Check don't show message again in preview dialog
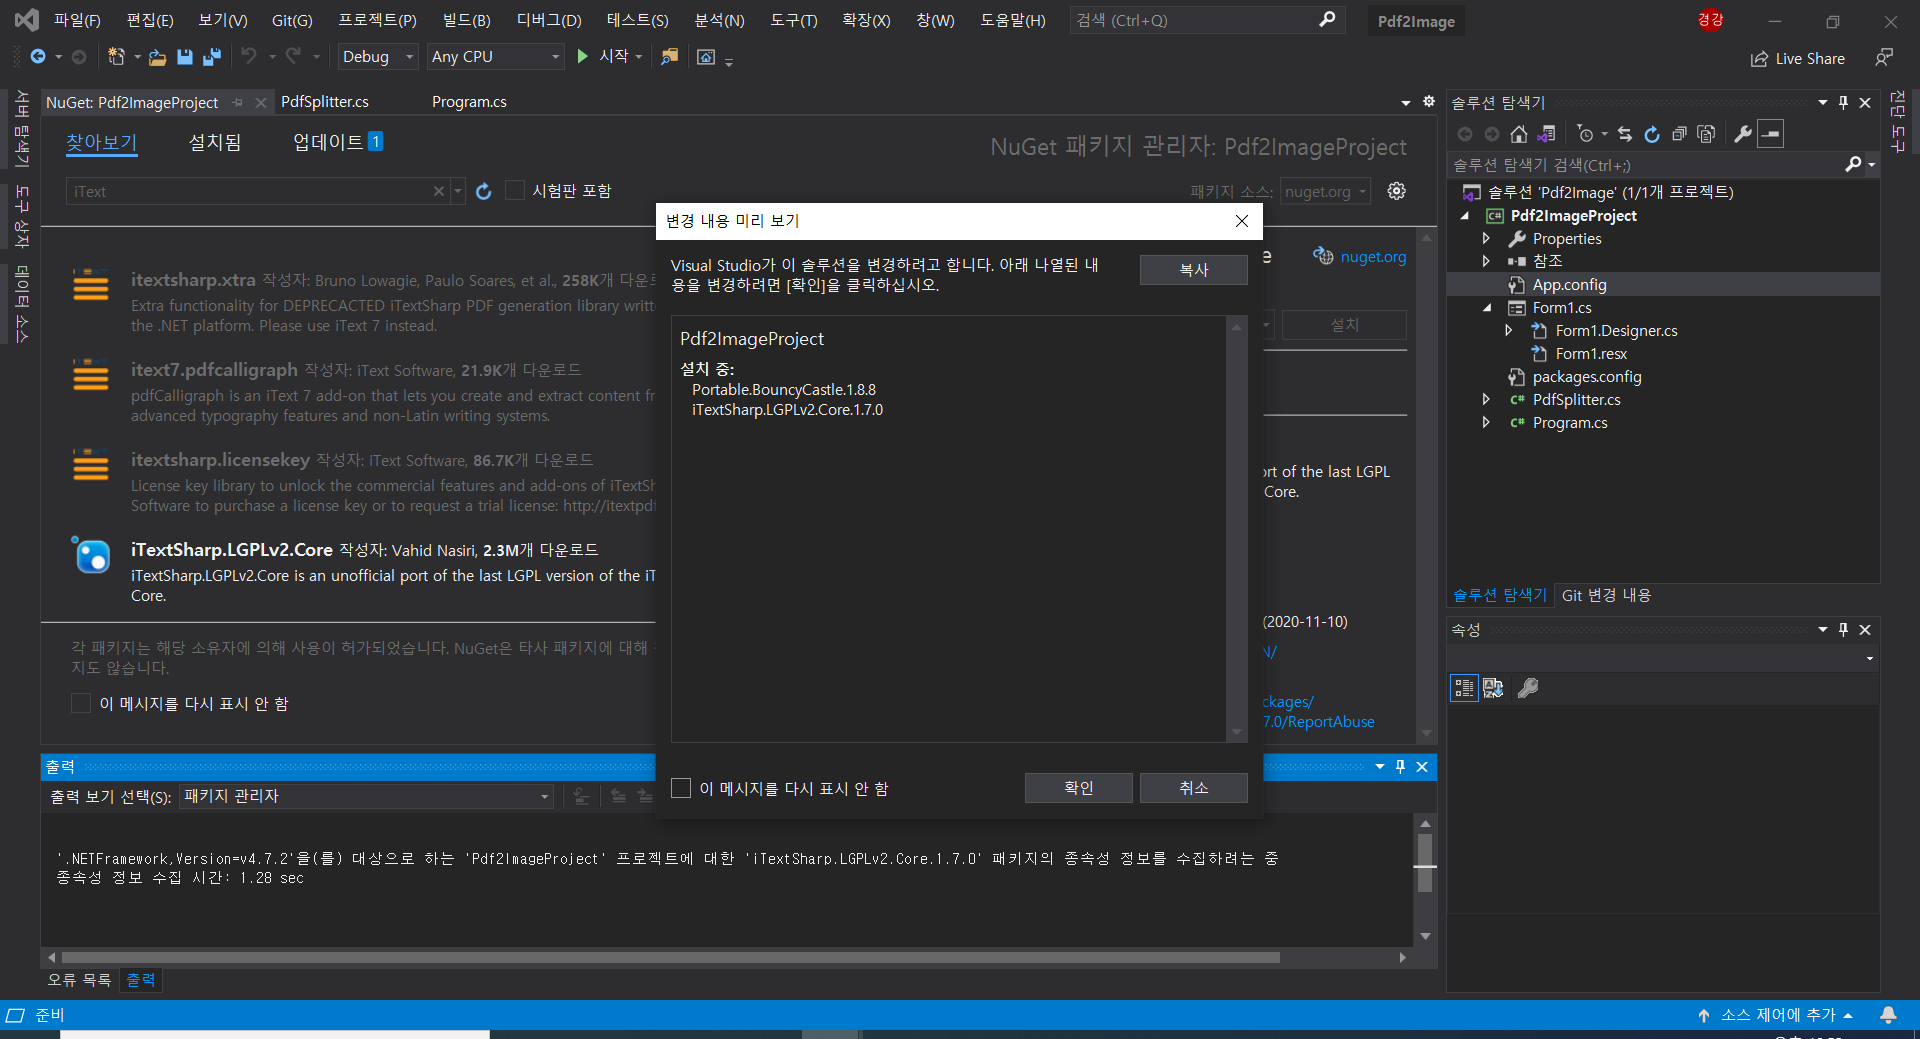The height and width of the screenshot is (1039, 1920). pos(681,788)
